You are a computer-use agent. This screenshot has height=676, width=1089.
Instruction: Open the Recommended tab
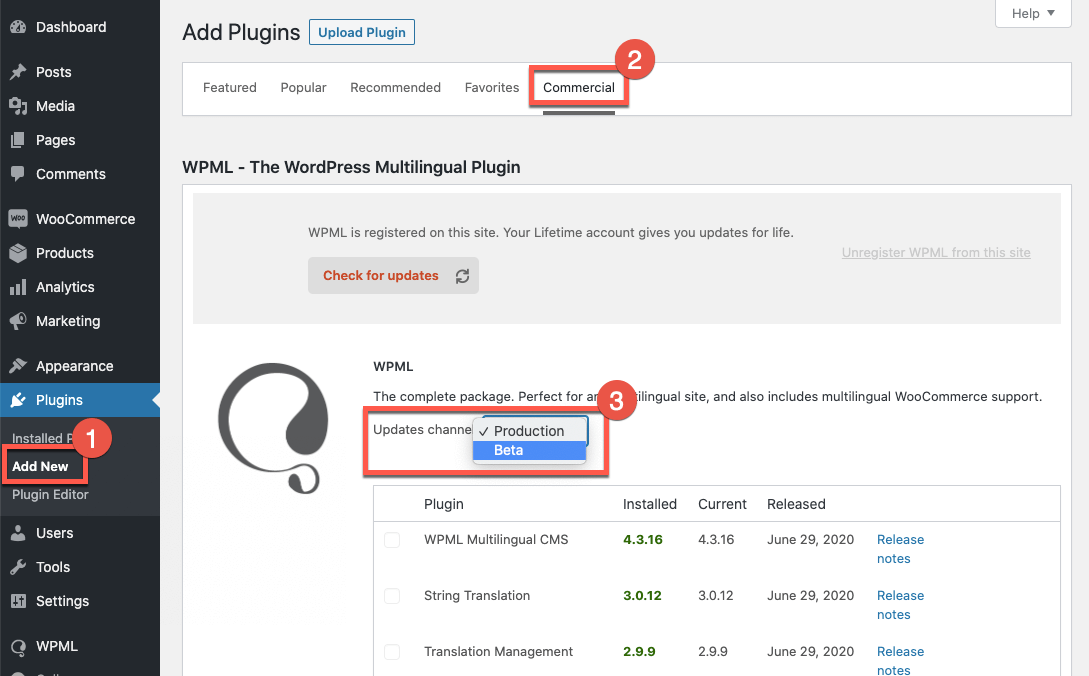click(x=395, y=88)
